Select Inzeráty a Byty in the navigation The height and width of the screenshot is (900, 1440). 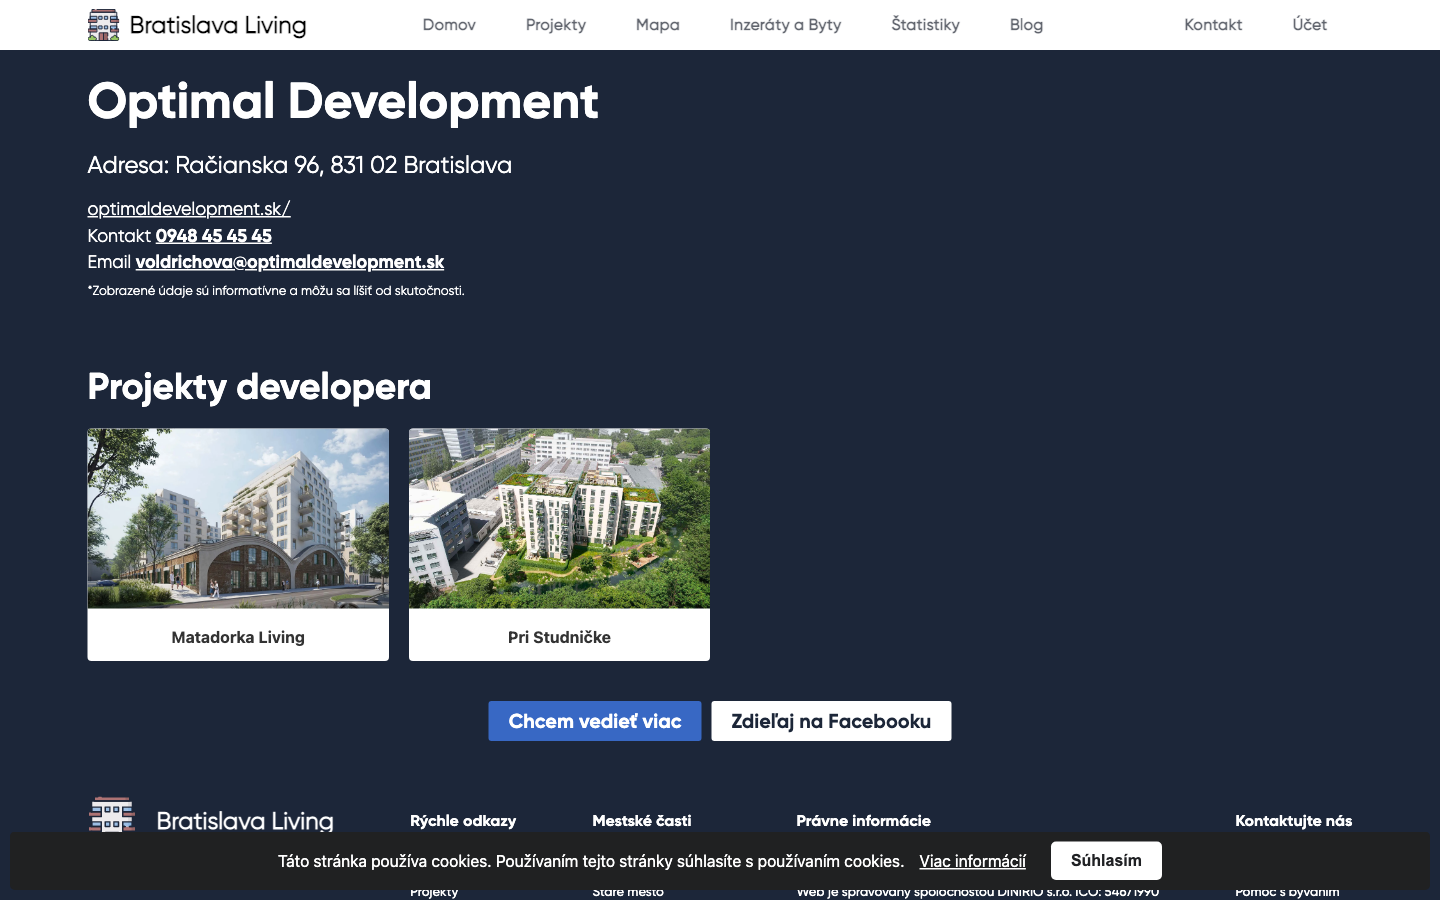coord(785,25)
